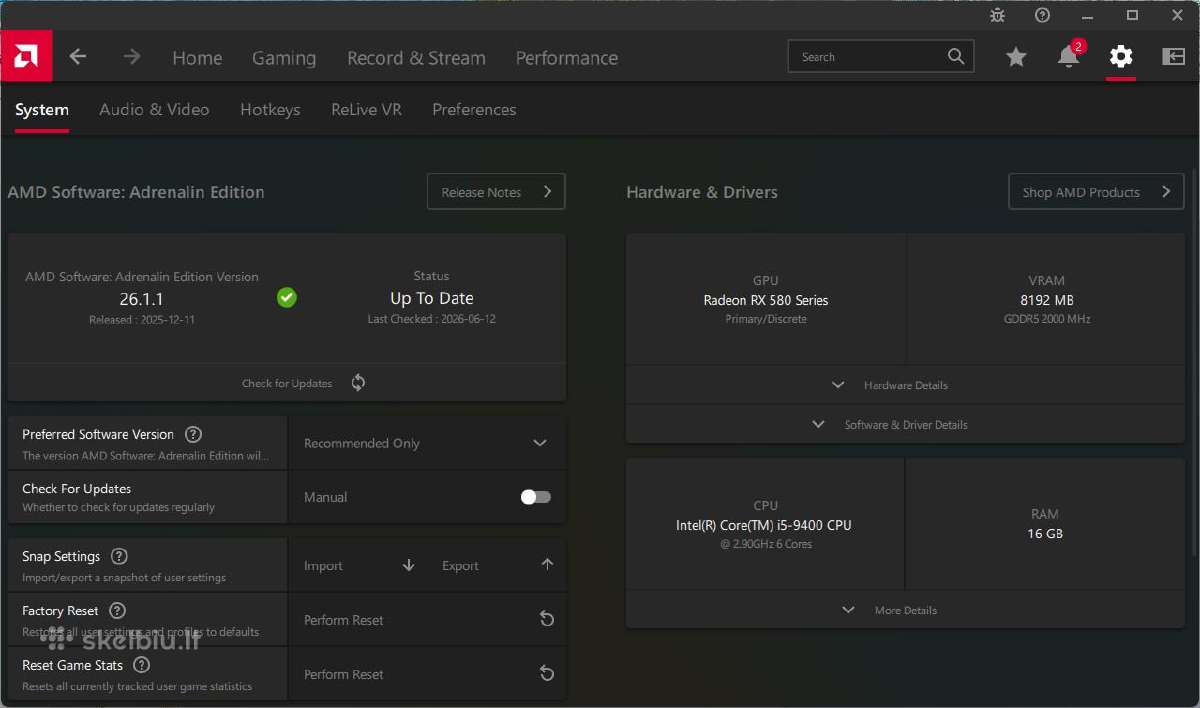Open help icon for Snap Settings
This screenshot has height=708, width=1200.
119,556
